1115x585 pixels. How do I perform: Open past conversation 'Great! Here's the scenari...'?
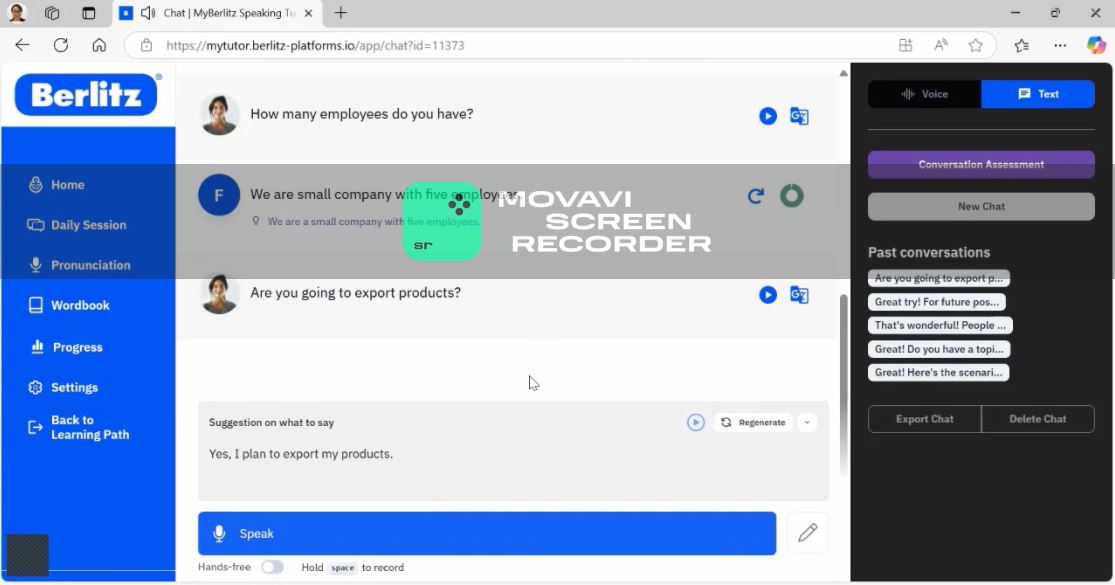938,372
